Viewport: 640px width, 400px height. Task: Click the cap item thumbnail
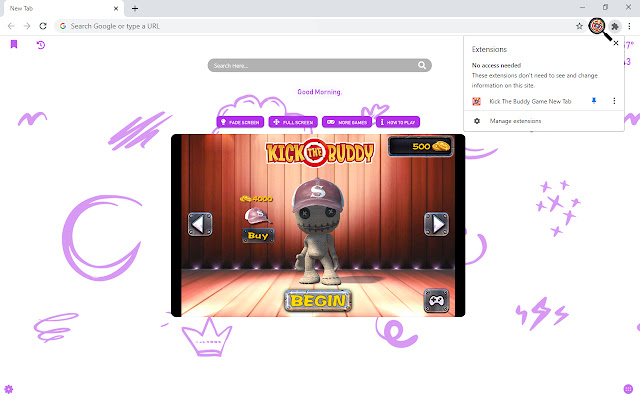click(257, 216)
